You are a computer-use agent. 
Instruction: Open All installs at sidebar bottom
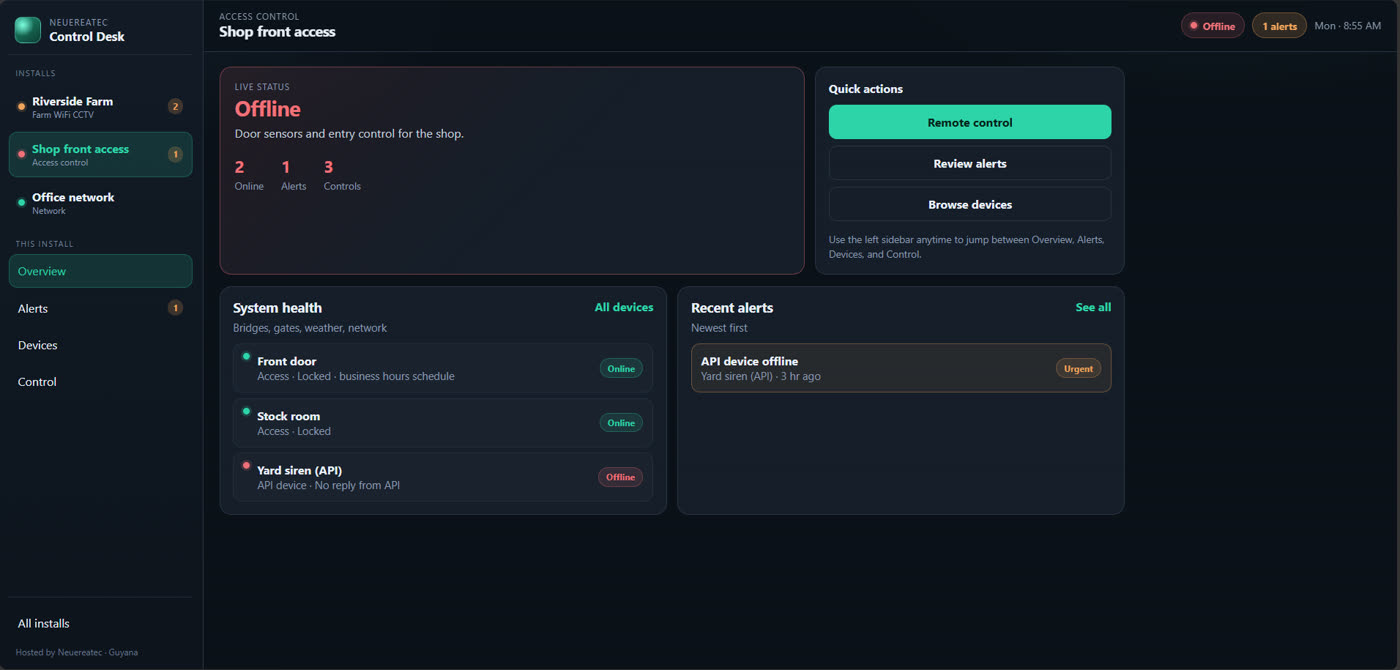100,623
